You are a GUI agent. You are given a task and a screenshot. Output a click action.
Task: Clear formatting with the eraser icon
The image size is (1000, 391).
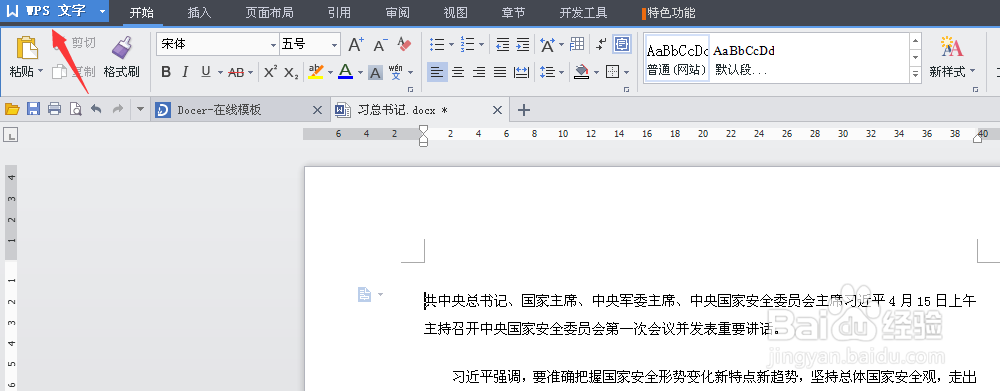point(404,45)
